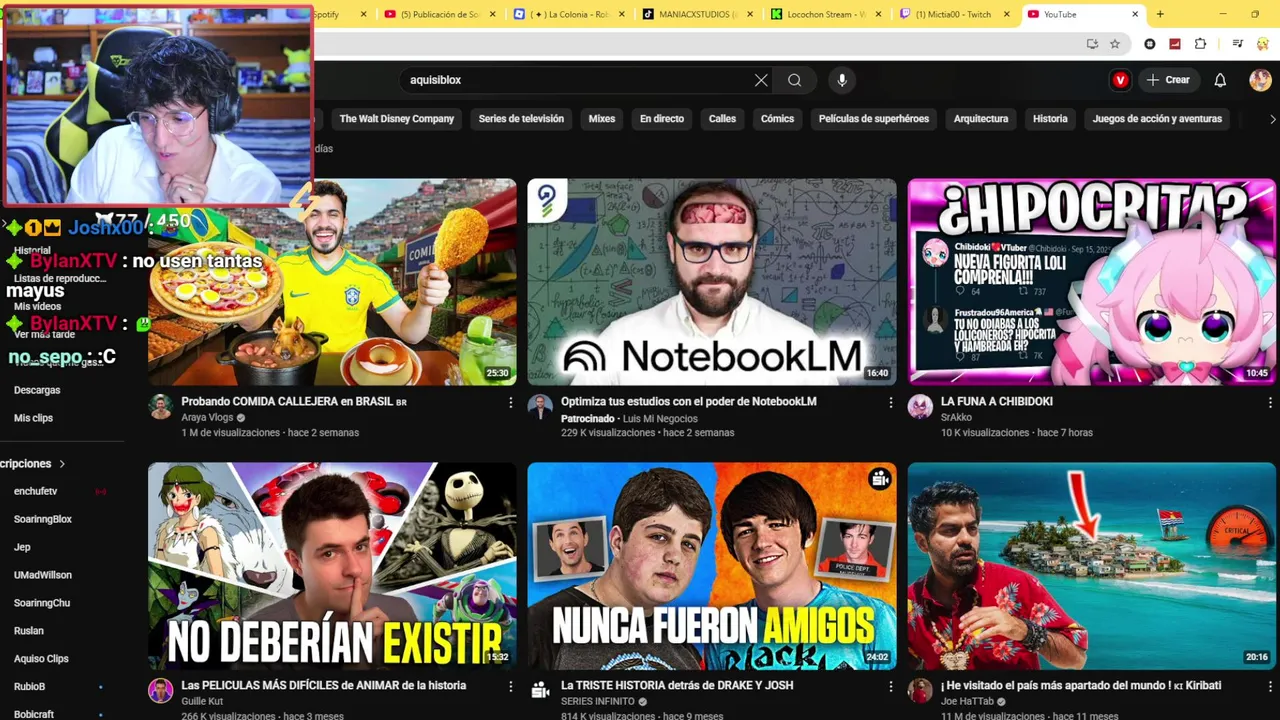Open the SoarinngBlox subscription

click(x=43, y=519)
